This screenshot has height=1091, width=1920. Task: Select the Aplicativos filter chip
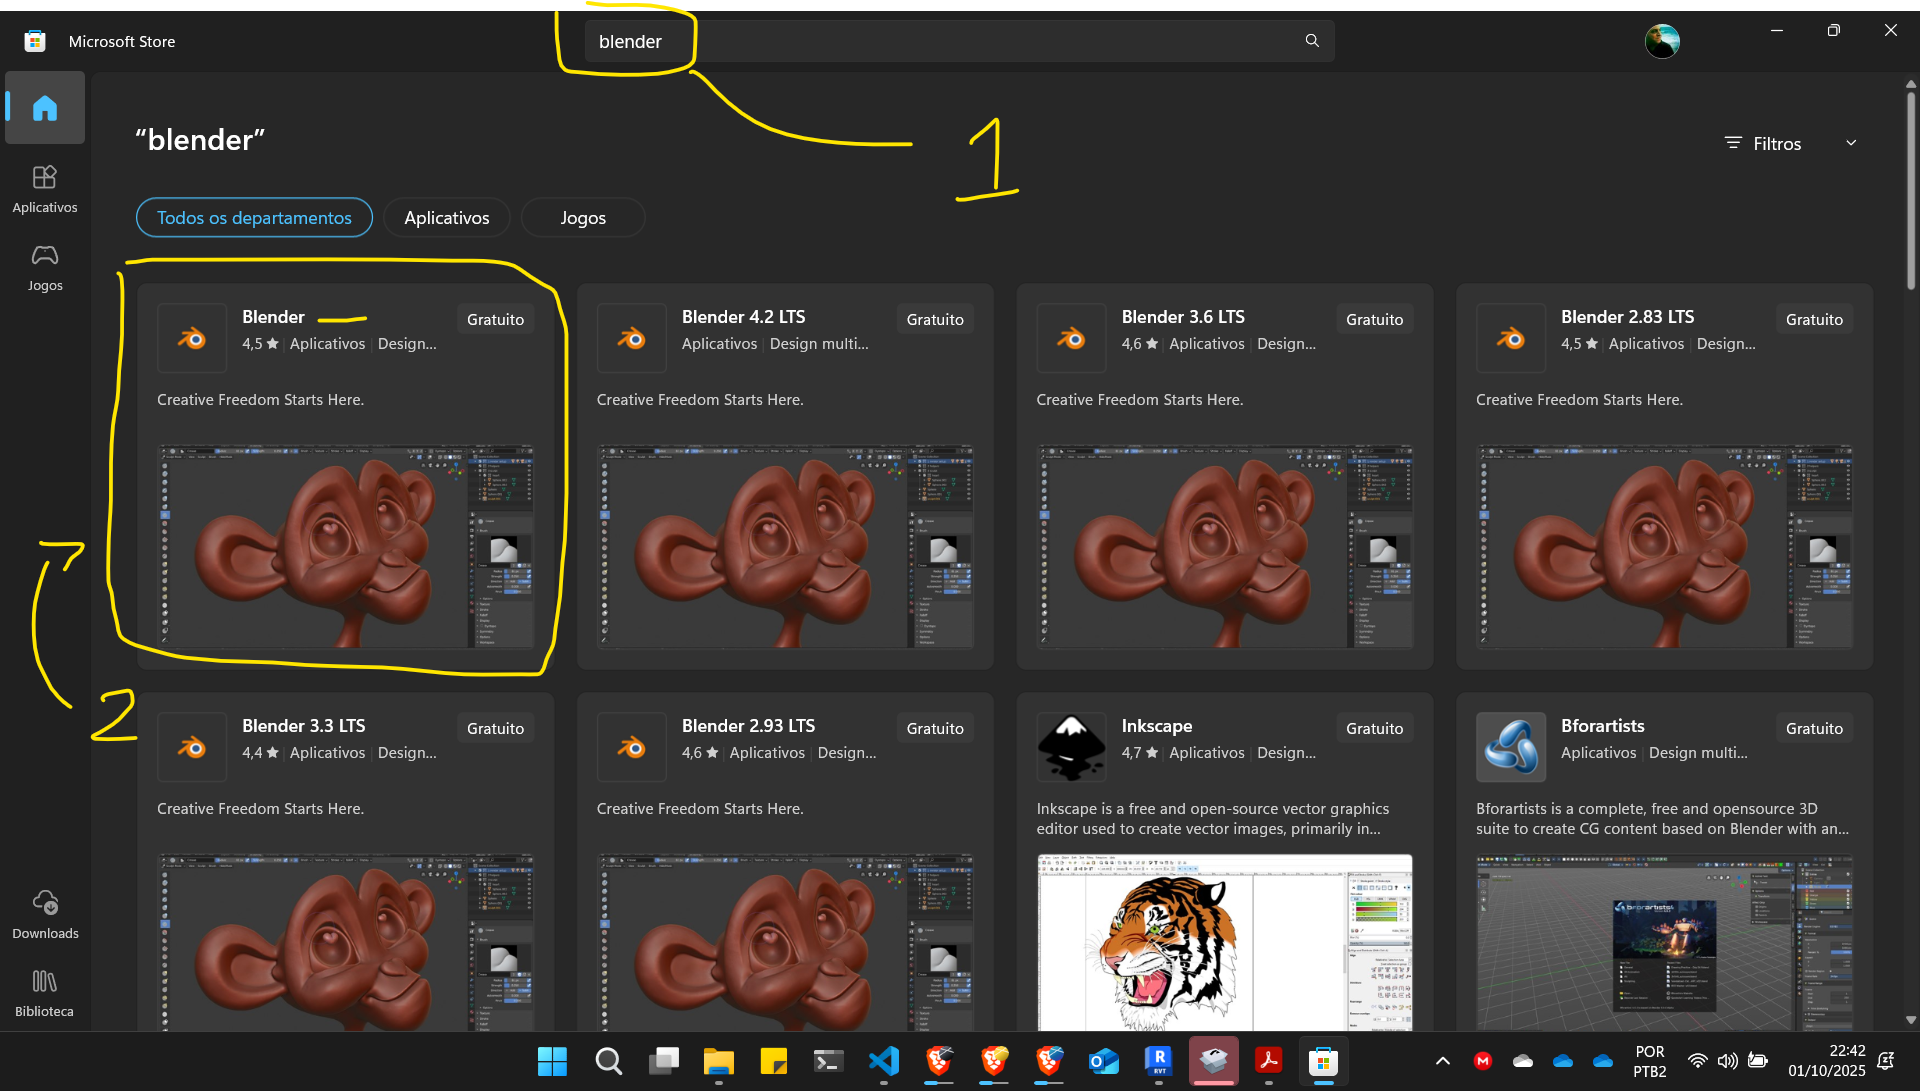pyautogui.click(x=446, y=218)
